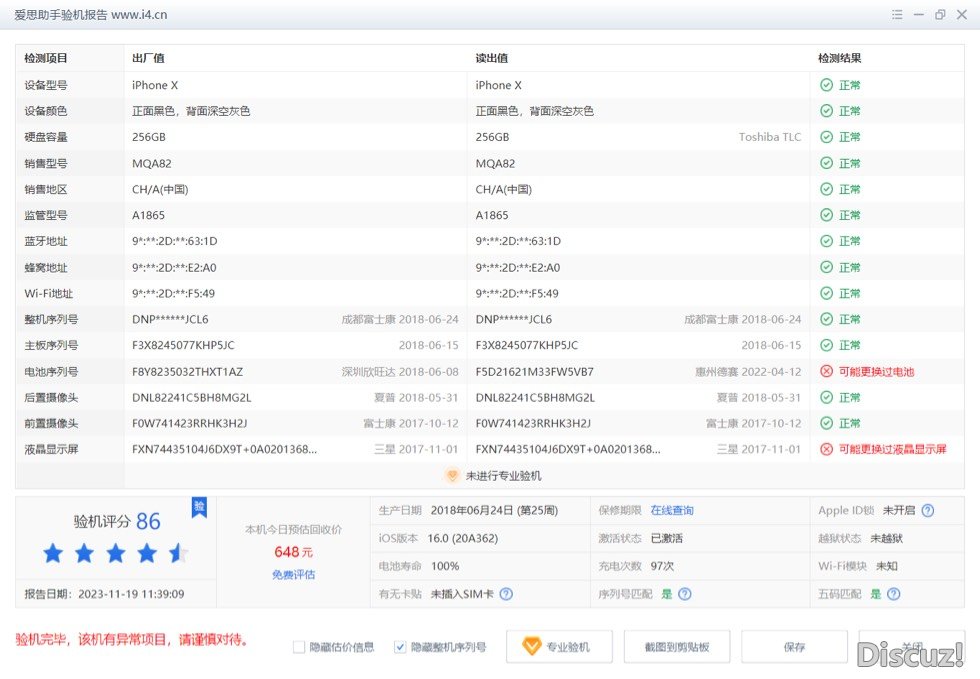
Task: Open 免费评估 link
Action: pyautogui.click(x=293, y=575)
